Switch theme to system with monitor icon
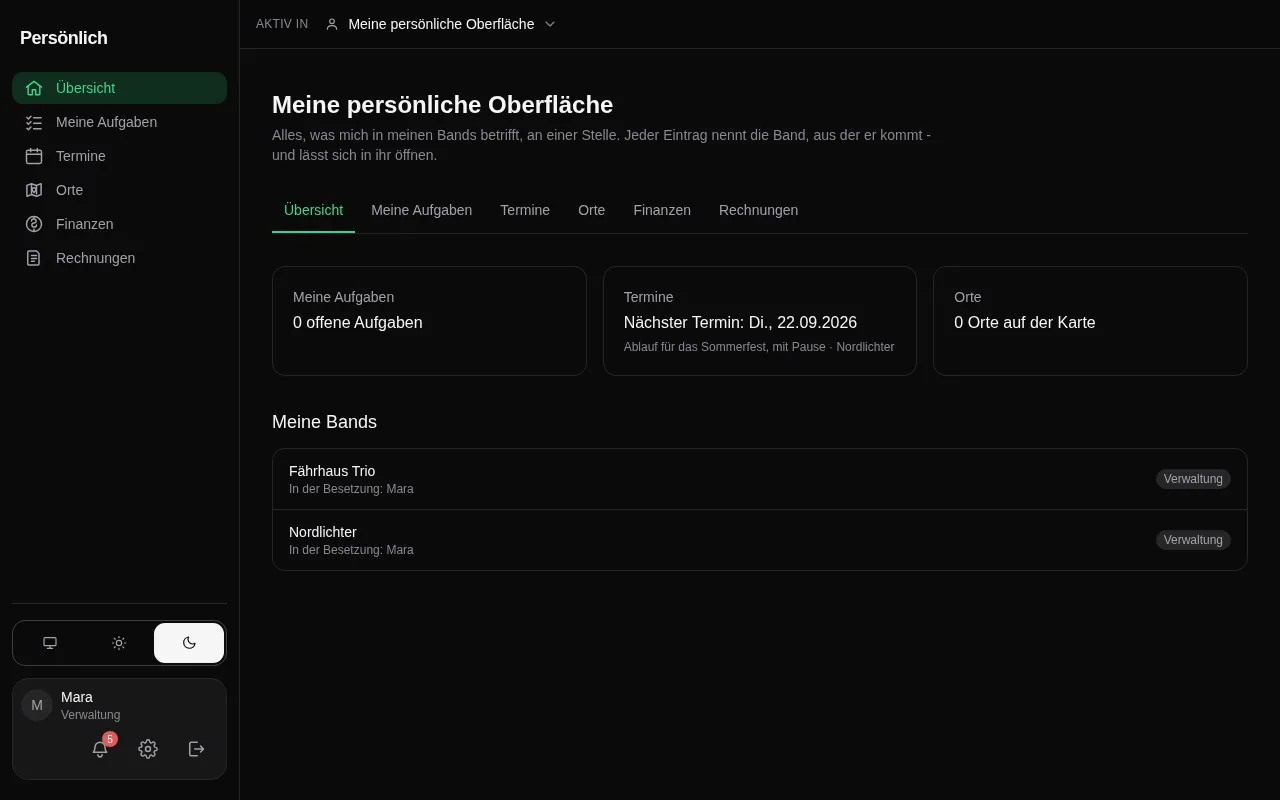The width and height of the screenshot is (1280, 800). 50,643
